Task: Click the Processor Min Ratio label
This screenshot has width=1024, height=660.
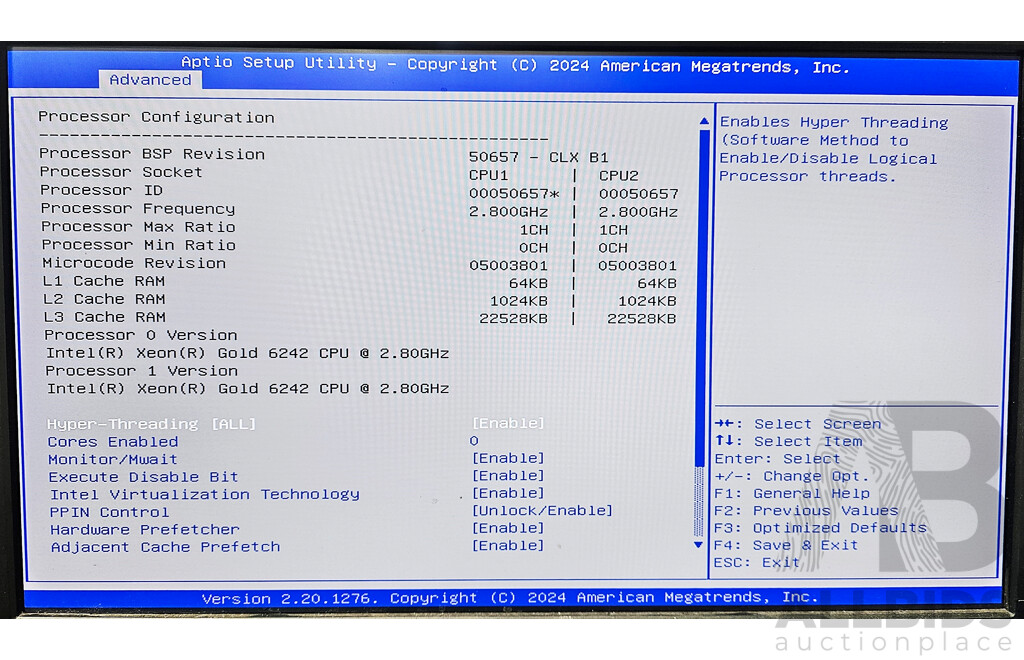Action: pos(138,245)
